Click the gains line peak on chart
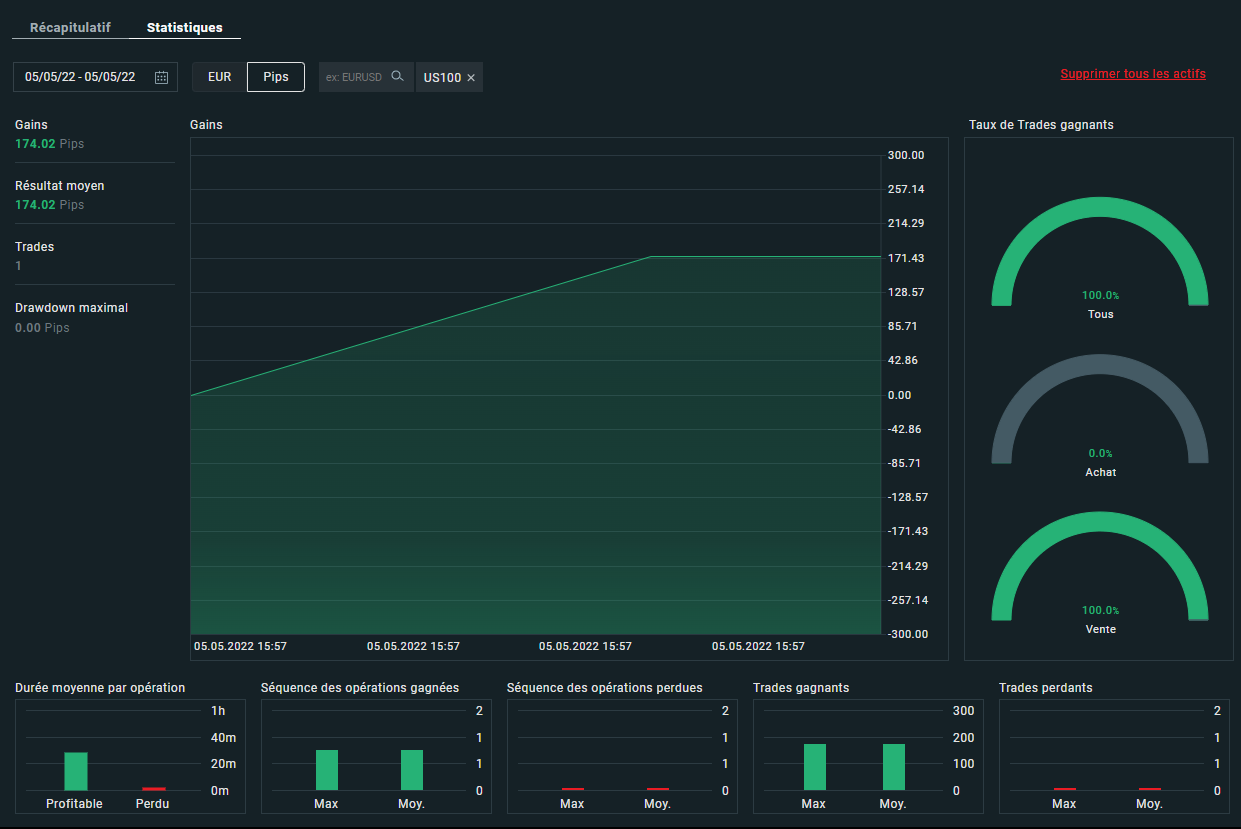The height and width of the screenshot is (829, 1241). coord(651,257)
